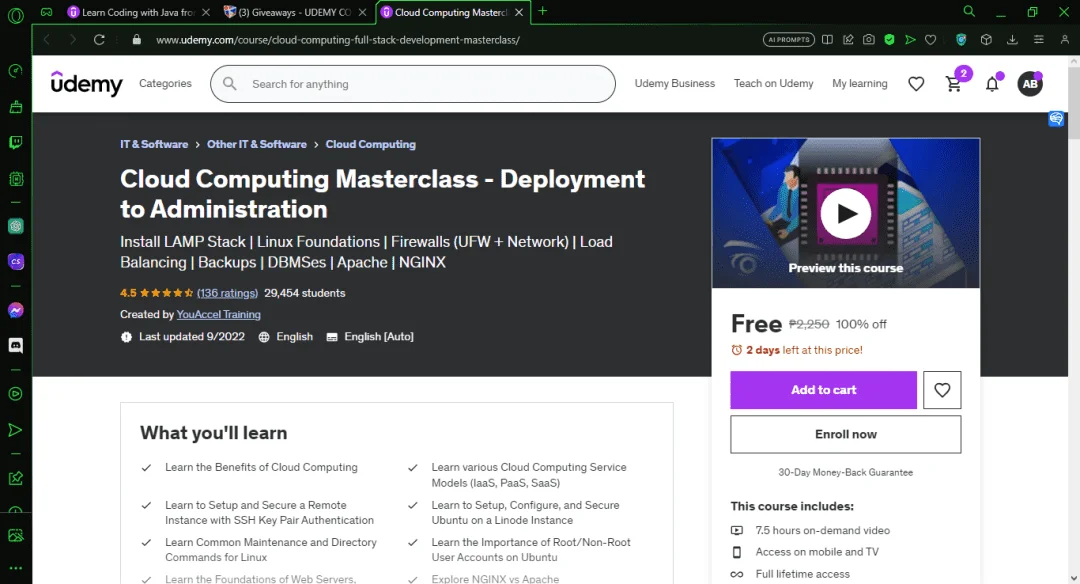The height and width of the screenshot is (584, 1080).
Task: Open the chip-shaped GX icon in sidebar
Action: click(x=15, y=179)
